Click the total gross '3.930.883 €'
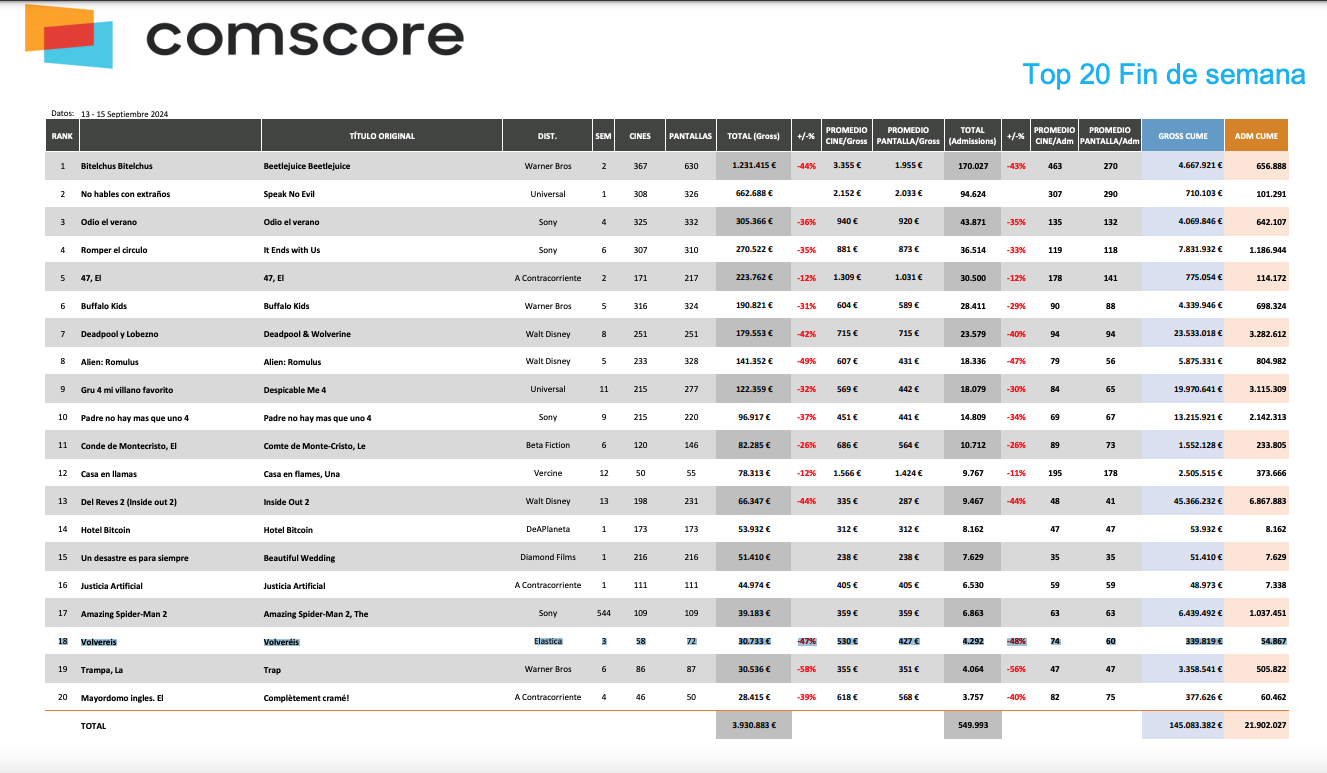The height and width of the screenshot is (773, 1327). click(x=754, y=726)
